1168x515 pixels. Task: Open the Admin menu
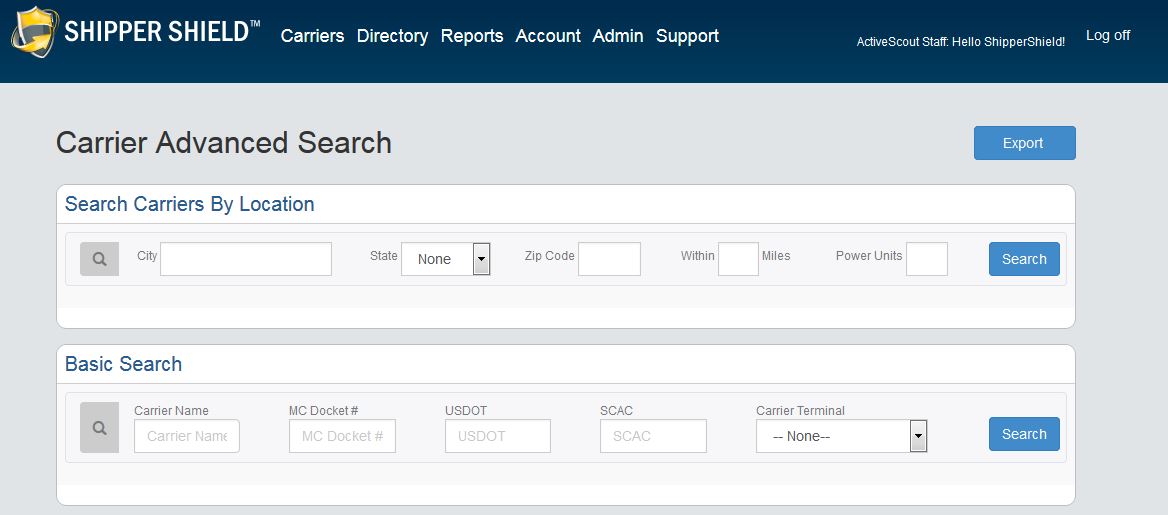(x=618, y=36)
